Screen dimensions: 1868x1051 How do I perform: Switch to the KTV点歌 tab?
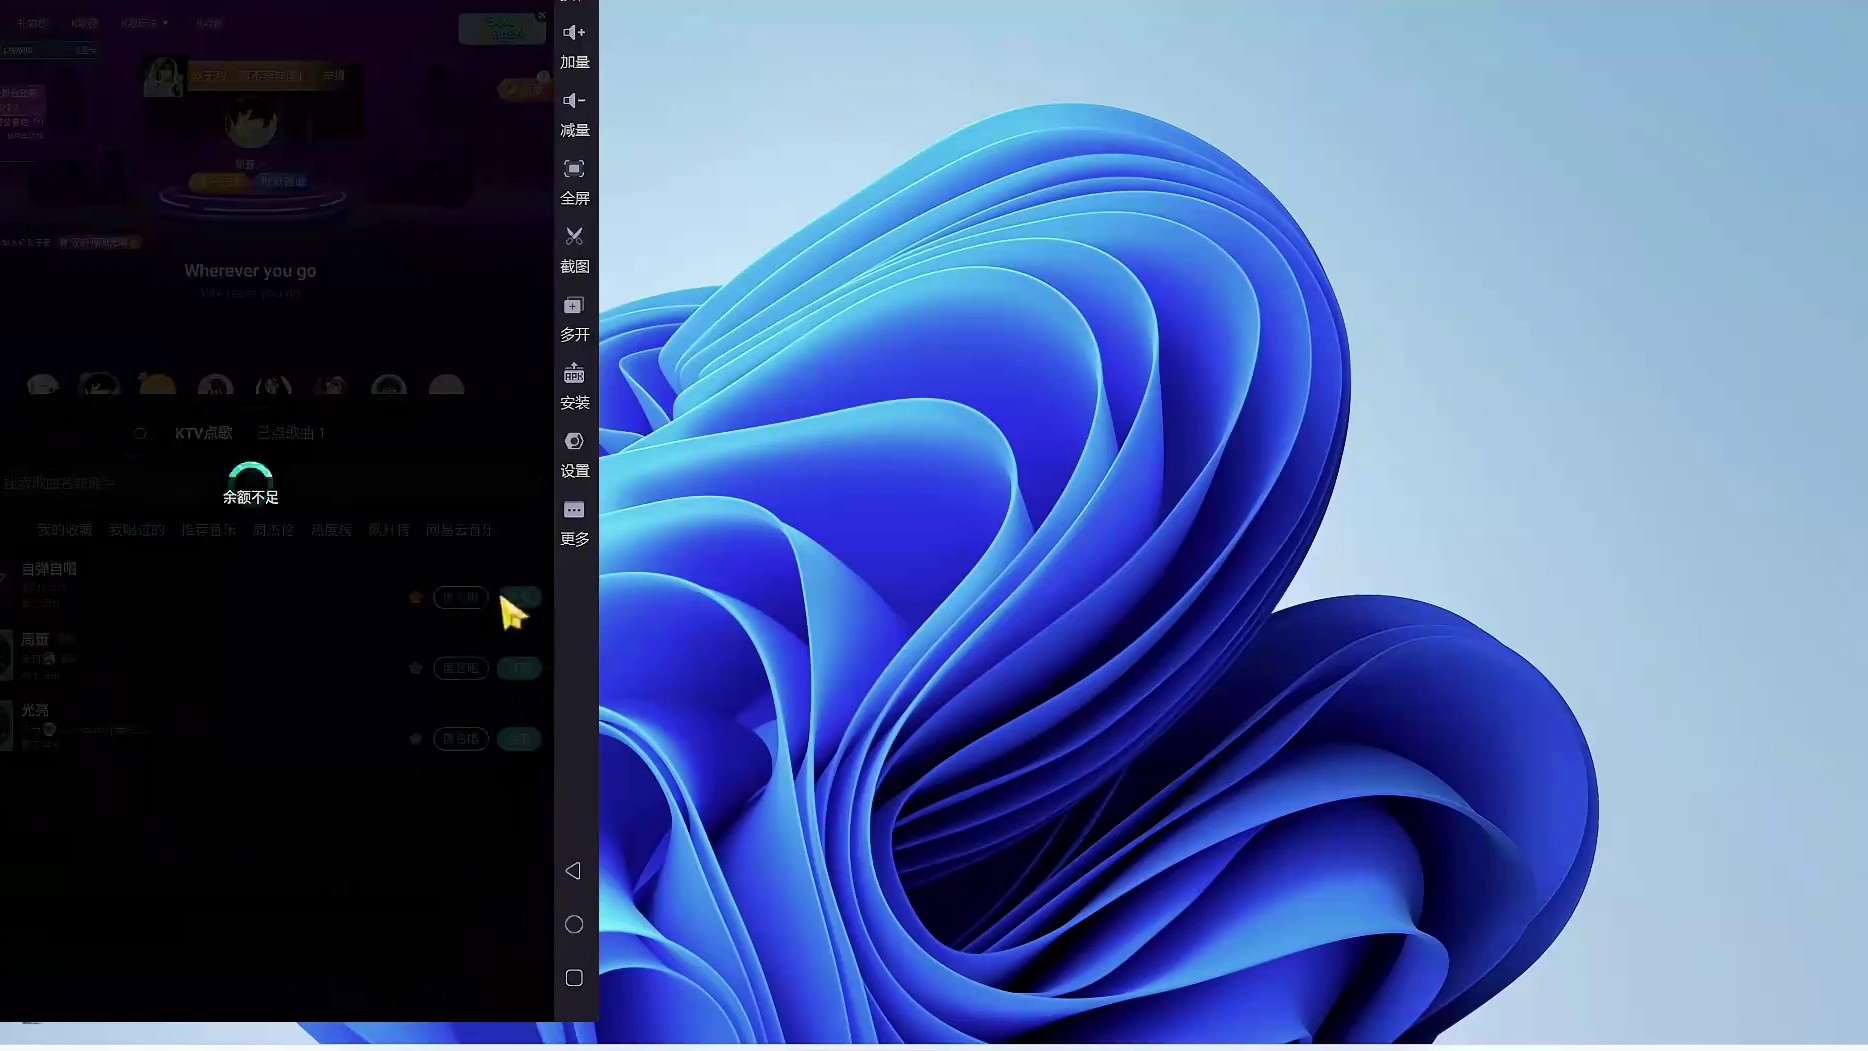203,433
